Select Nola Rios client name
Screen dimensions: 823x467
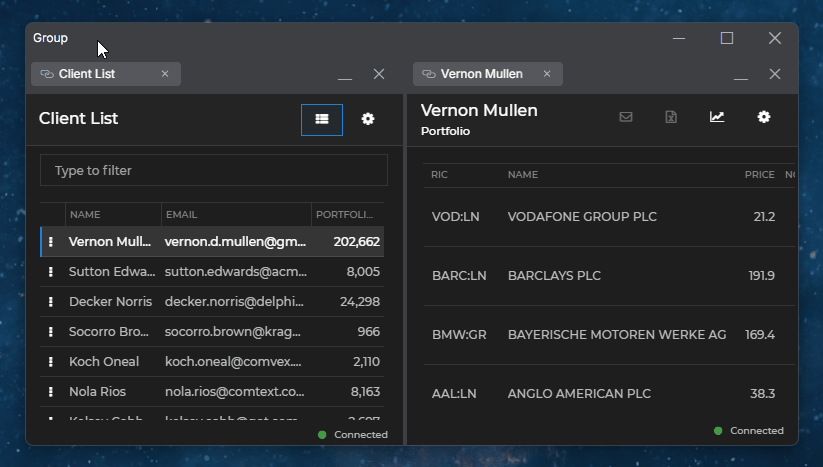tap(97, 391)
